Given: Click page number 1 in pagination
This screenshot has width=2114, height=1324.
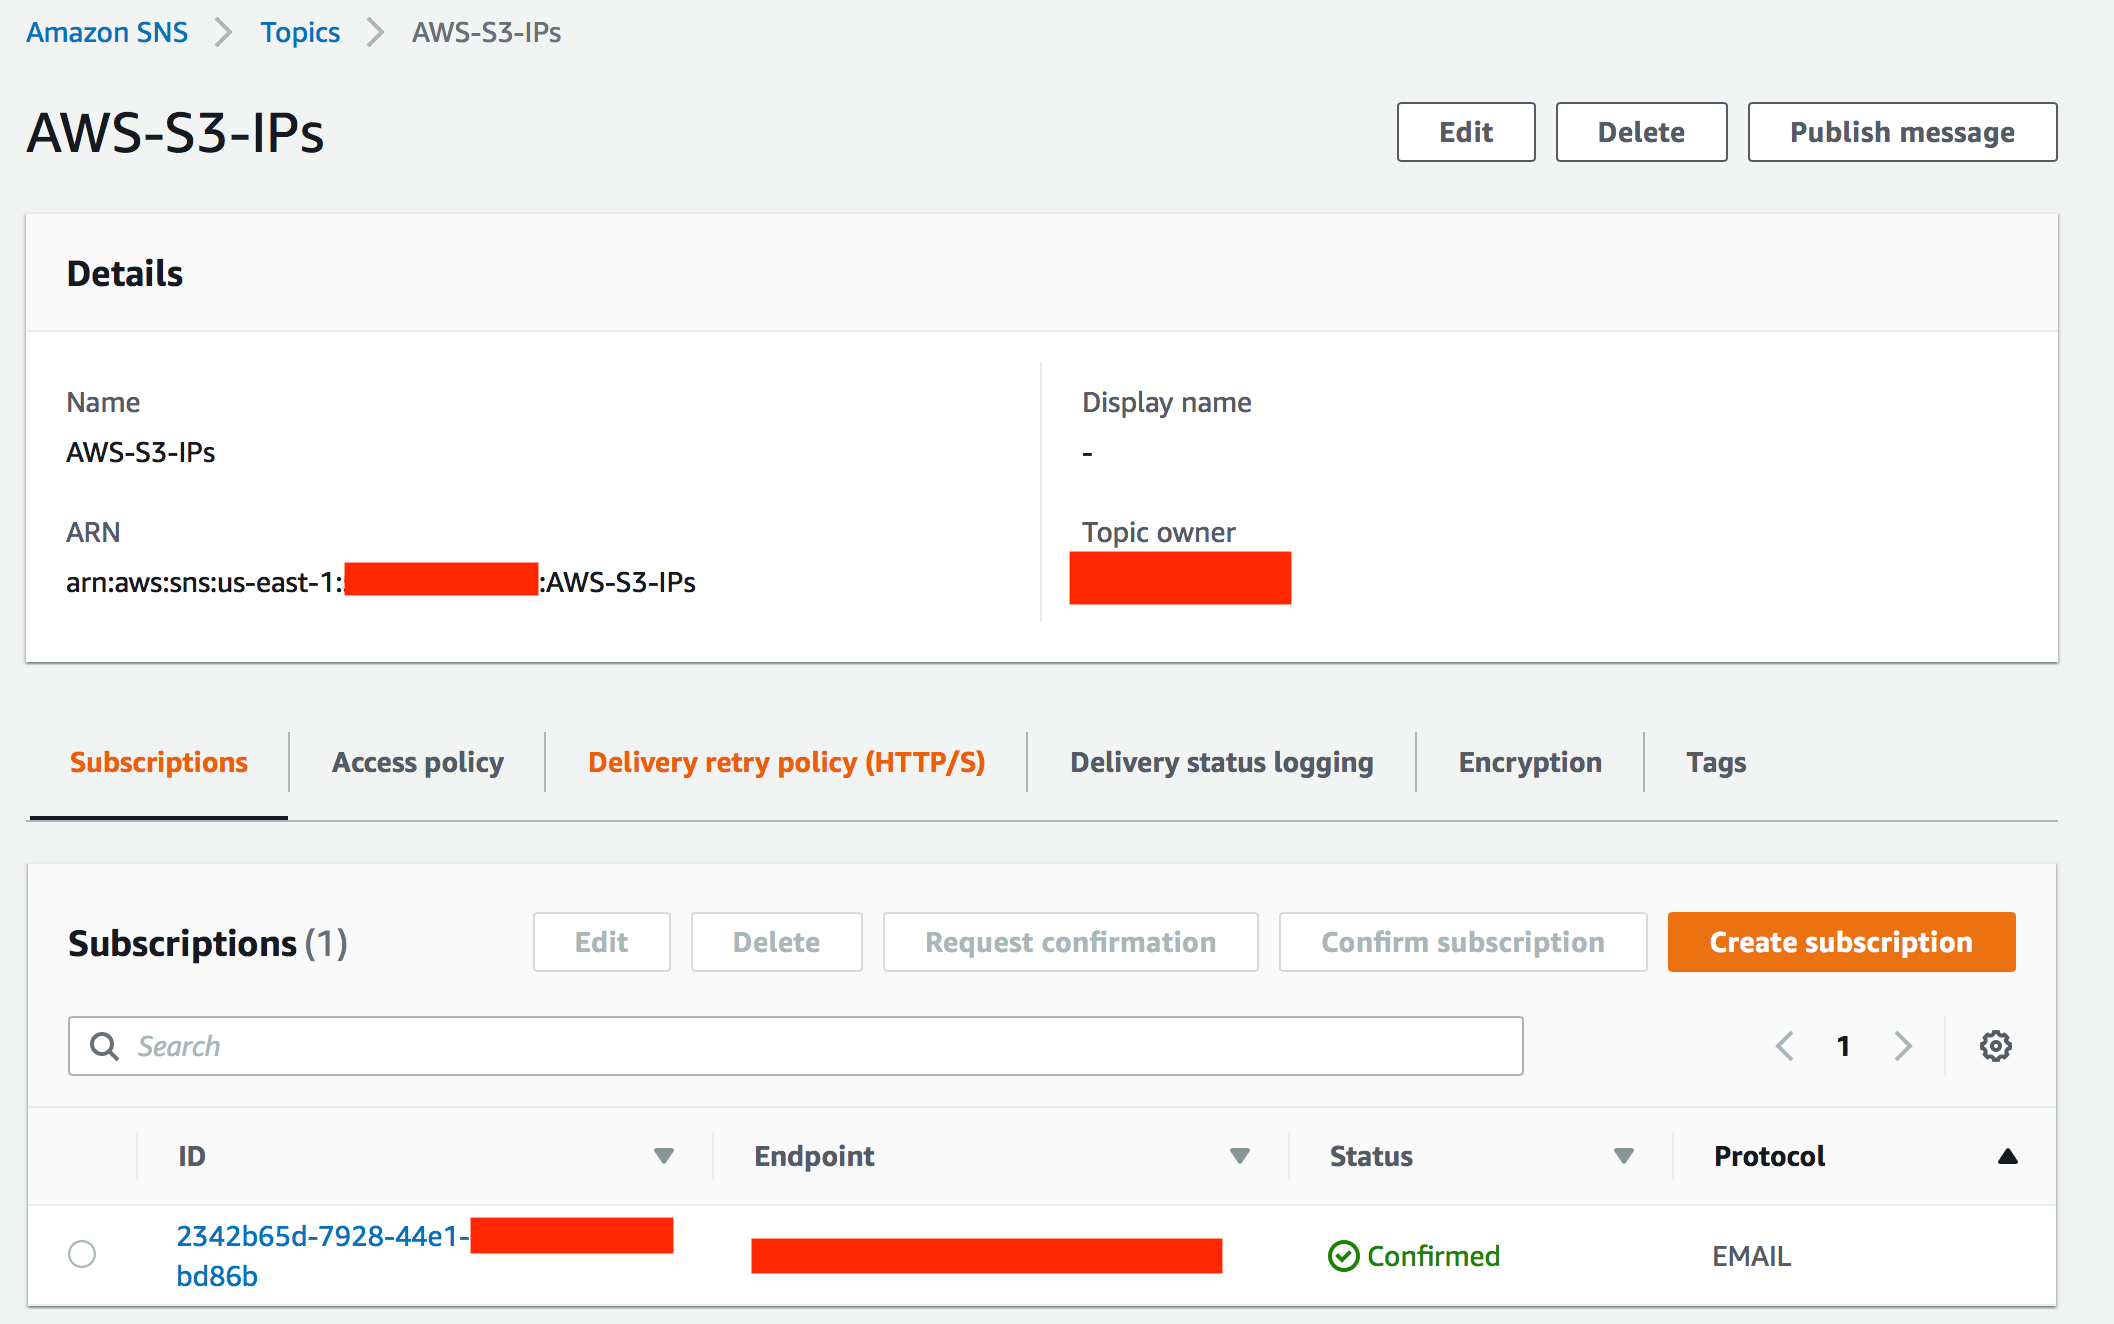Looking at the screenshot, I should [1843, 1046].
